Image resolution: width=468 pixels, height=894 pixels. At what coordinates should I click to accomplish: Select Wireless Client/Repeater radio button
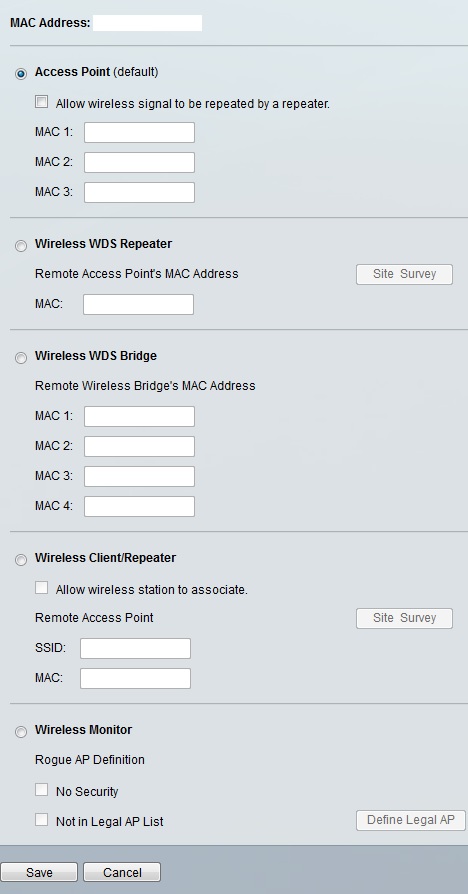coord(21,560)
